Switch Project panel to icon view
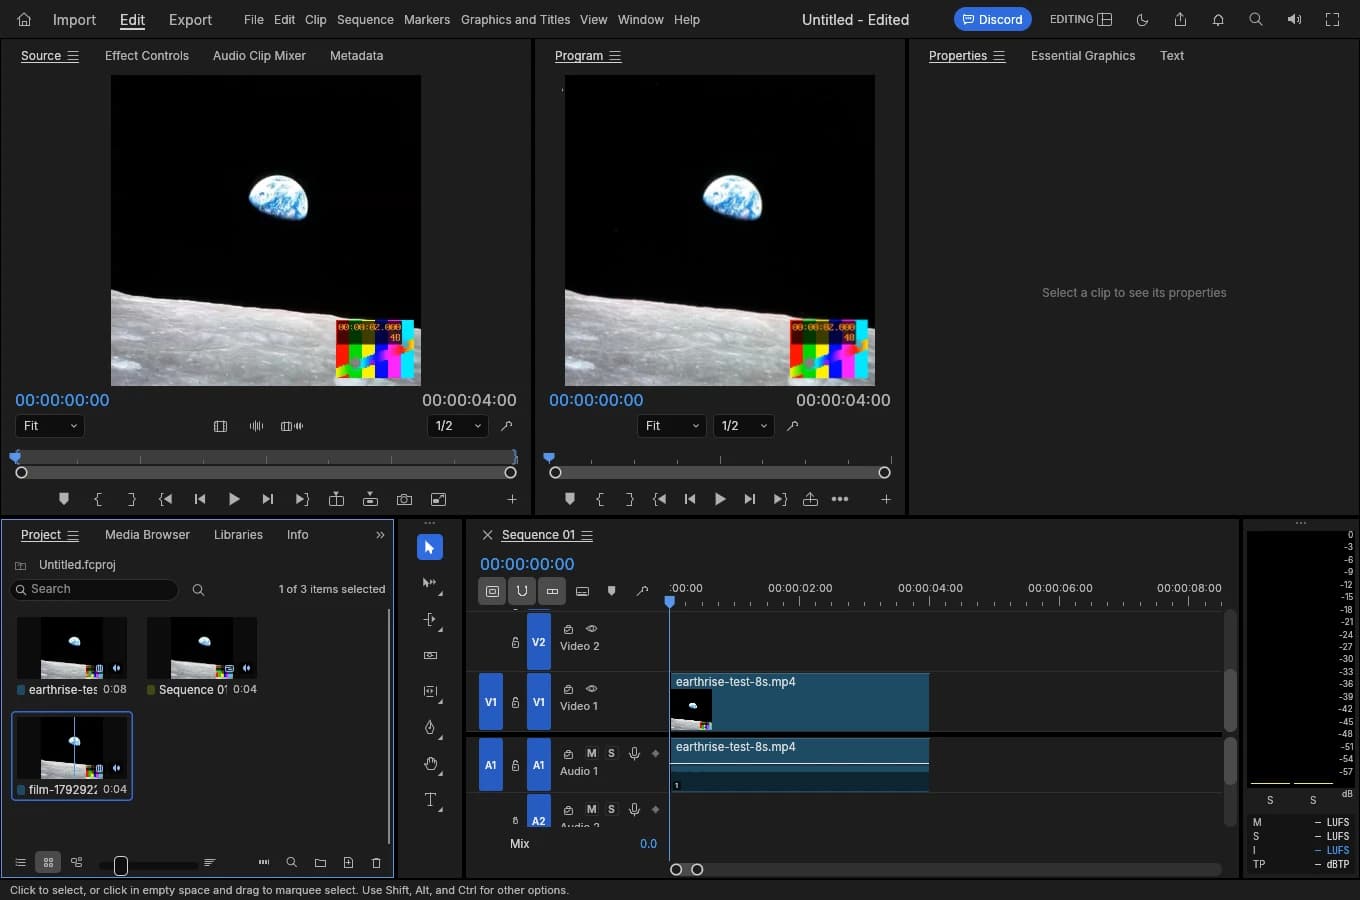Image resolution: width=1360 pixels, height=900 pixels. (x=48, y=862)
